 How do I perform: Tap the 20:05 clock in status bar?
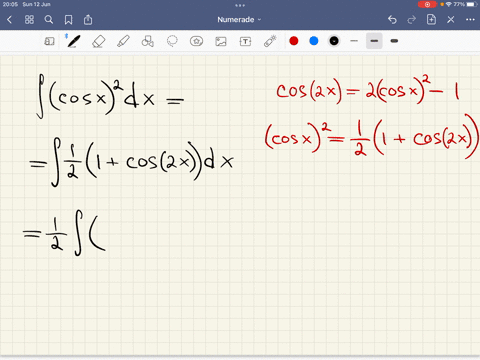10,4
